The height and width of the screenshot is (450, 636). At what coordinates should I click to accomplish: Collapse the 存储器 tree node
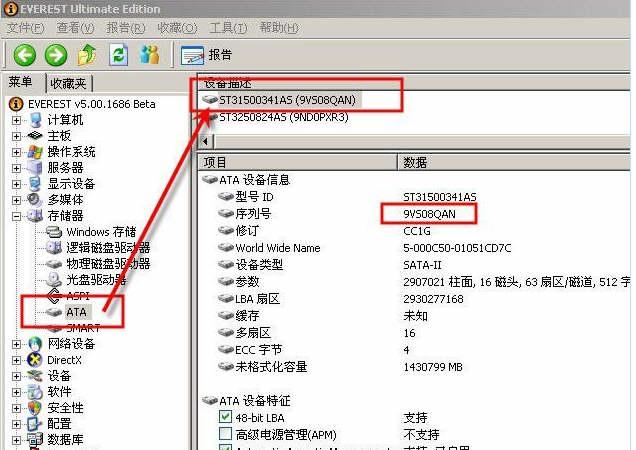click(16, 216)
